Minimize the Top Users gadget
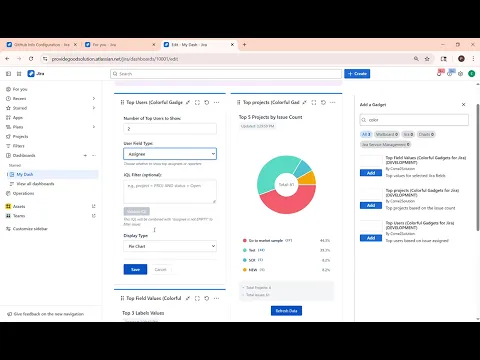The width and height of the screenshot is (480, 360). [188, 102]
